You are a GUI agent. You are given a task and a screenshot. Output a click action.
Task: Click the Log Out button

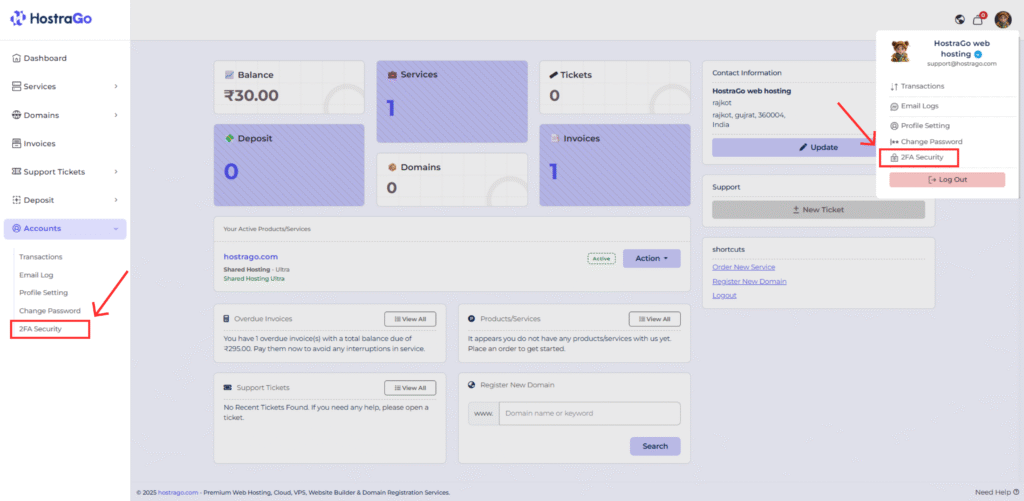(947, 180)
